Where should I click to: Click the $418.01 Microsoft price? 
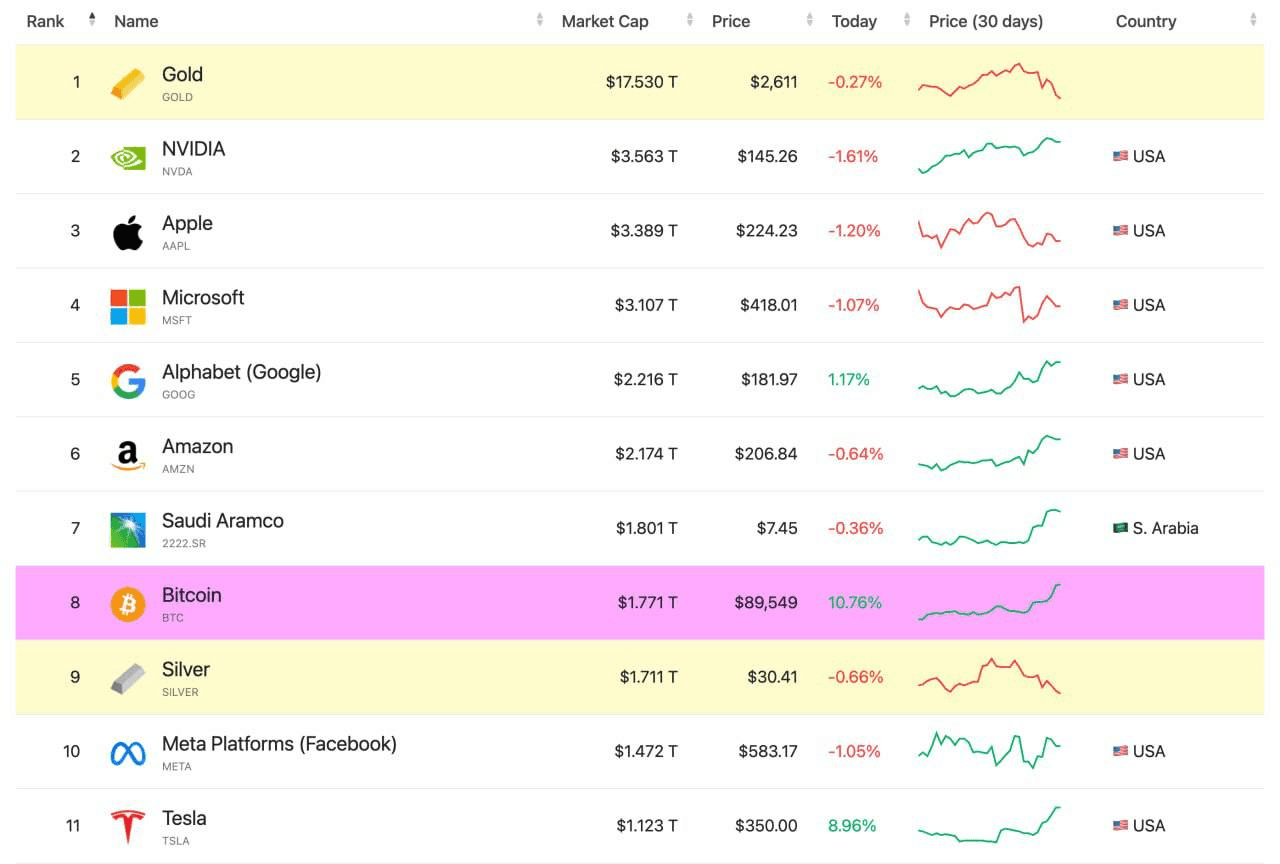769,305
